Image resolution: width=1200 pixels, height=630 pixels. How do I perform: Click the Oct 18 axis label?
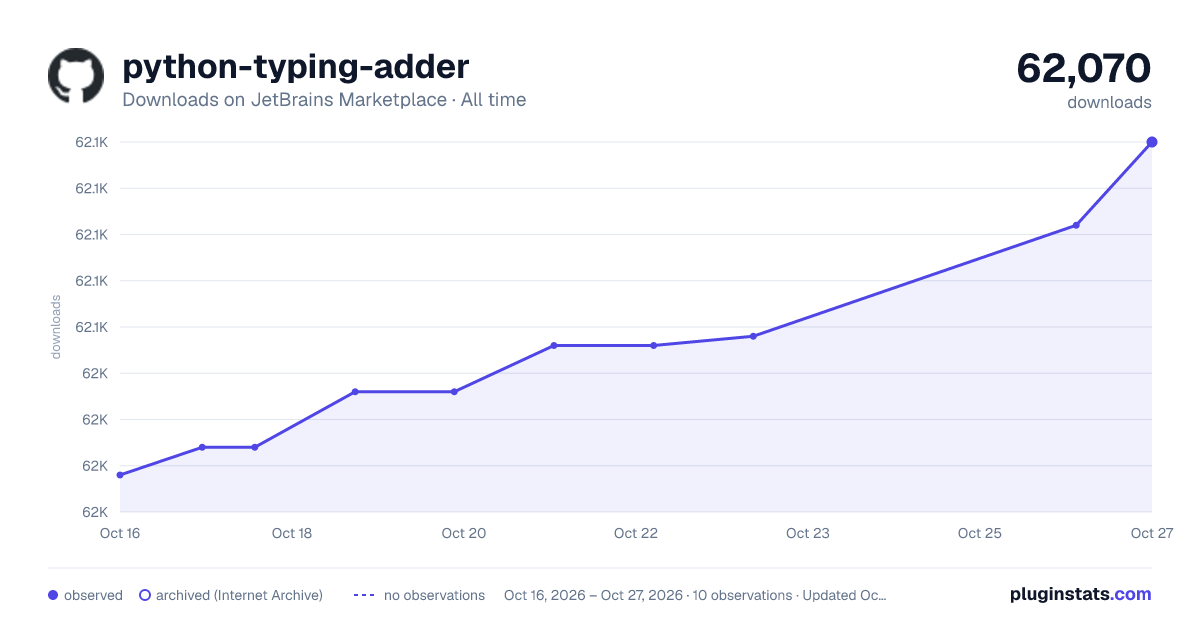(x=292, y=533)
